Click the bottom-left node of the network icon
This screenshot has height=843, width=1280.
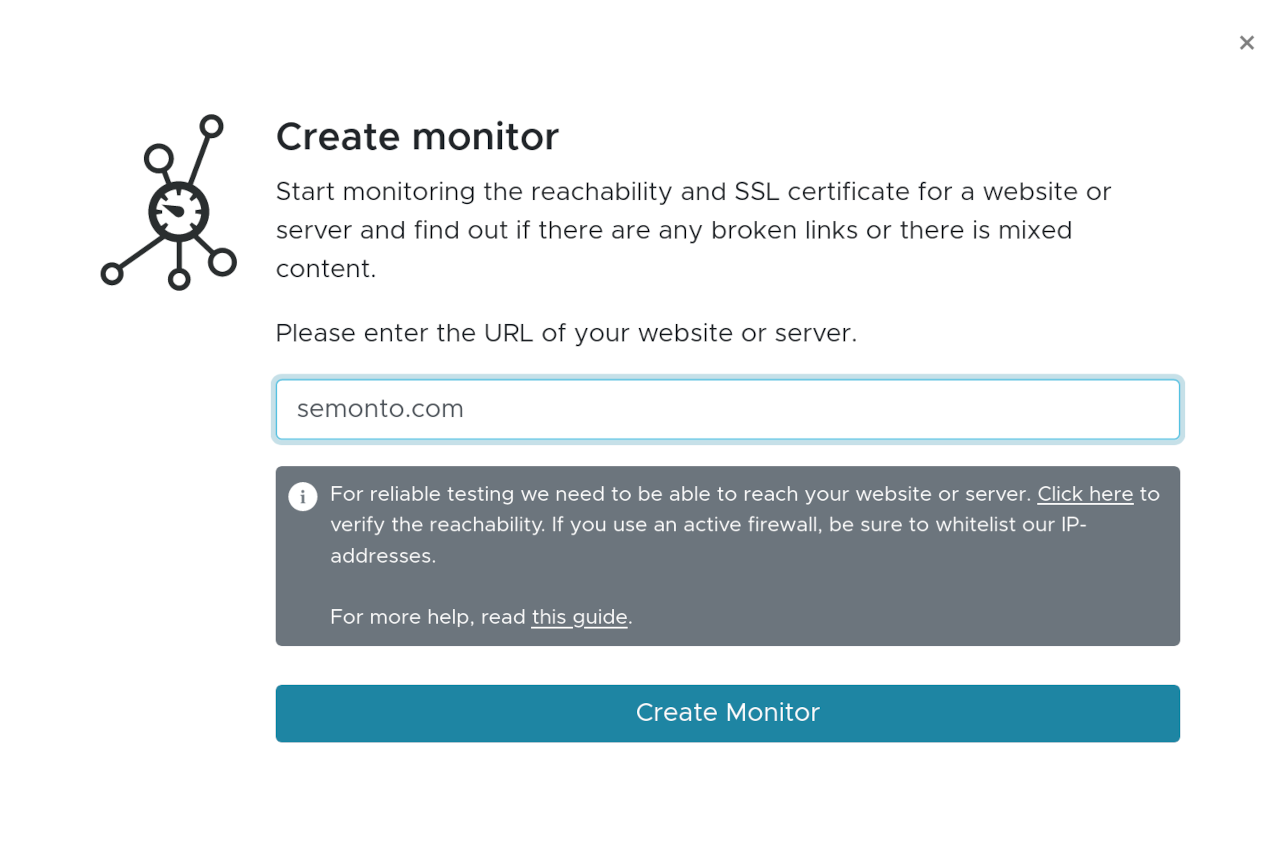(x=112, y=274)
